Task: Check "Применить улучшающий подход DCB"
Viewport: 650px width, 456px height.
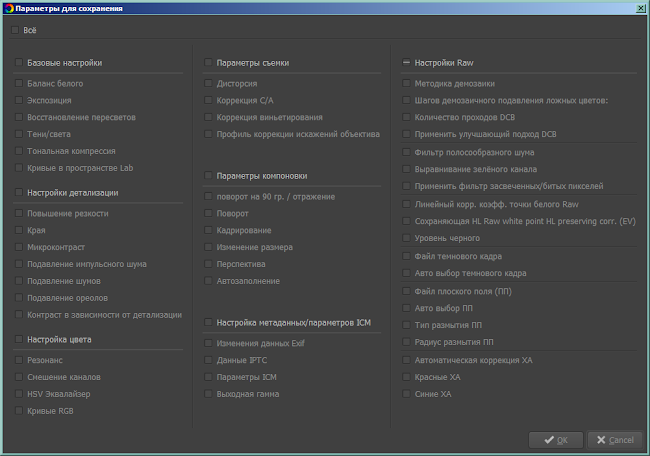Action: [406, 134]
